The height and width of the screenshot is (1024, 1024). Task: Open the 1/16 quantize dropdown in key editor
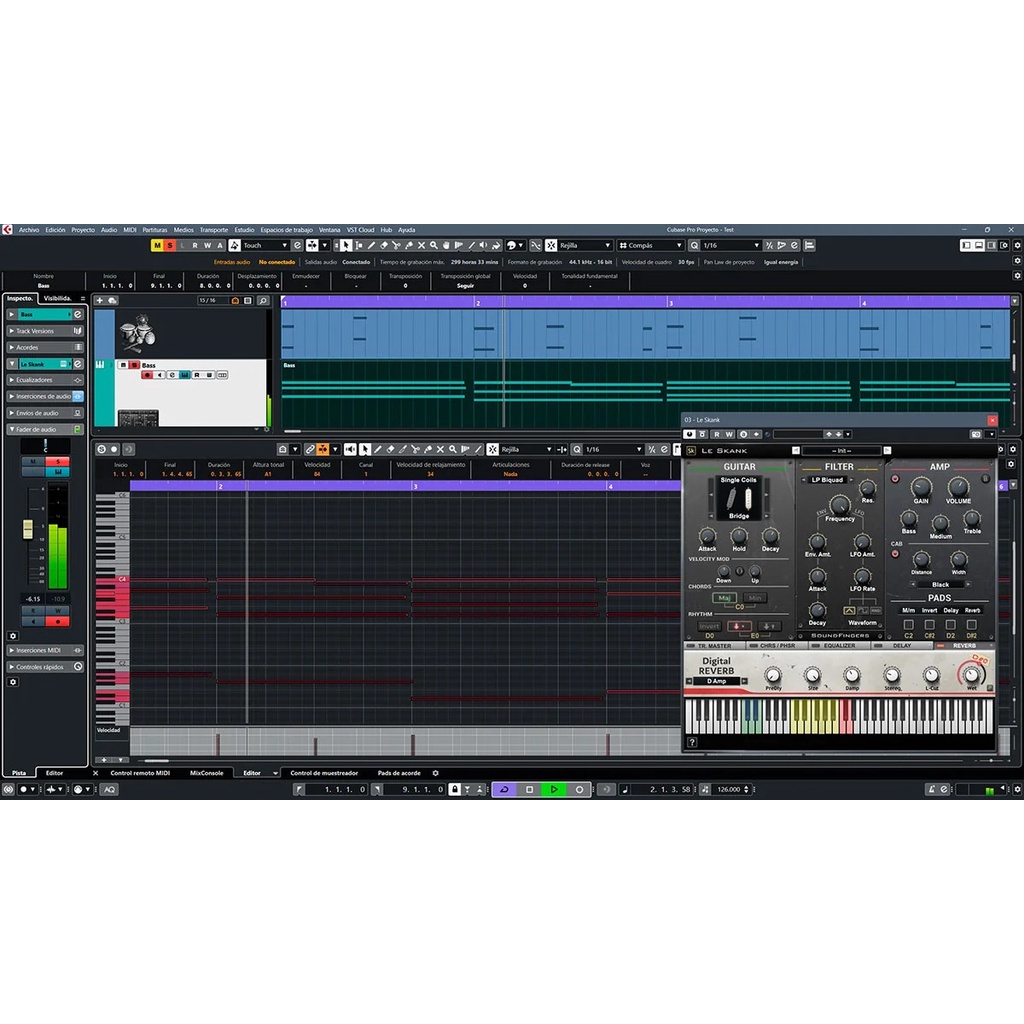tap(613, 449)
